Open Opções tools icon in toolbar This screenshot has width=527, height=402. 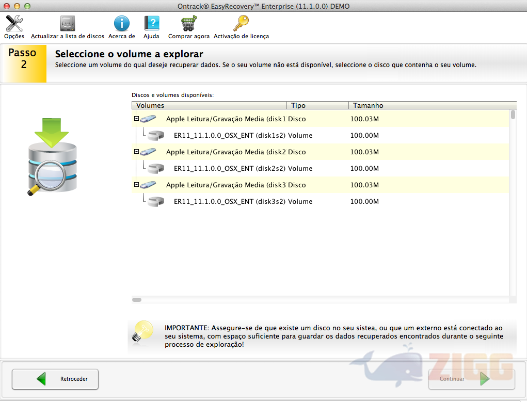(x=14, y=24)
